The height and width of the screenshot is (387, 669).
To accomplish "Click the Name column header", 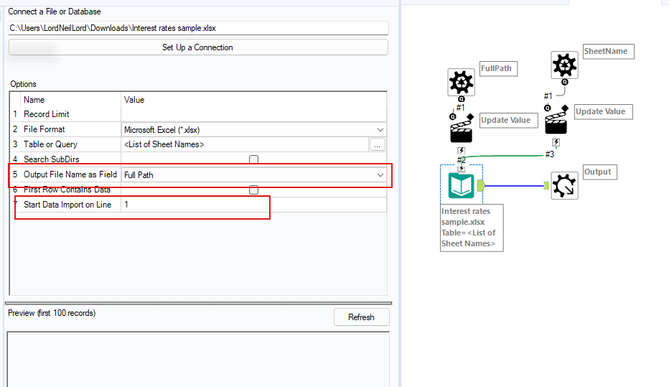I will pos(34,100).
